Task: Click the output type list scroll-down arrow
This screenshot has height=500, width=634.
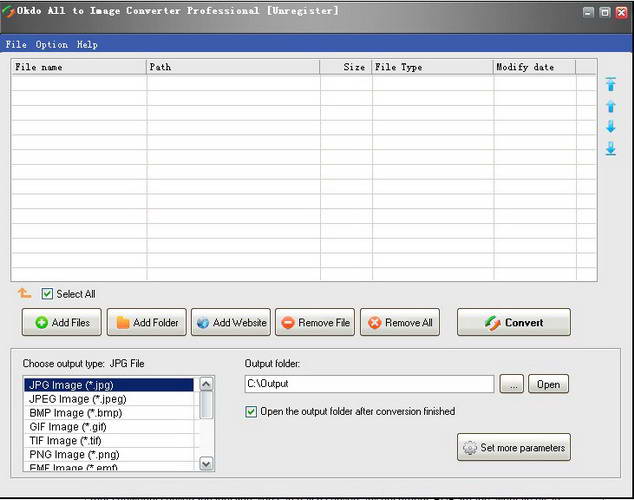Action: click(x=206, y=464)
